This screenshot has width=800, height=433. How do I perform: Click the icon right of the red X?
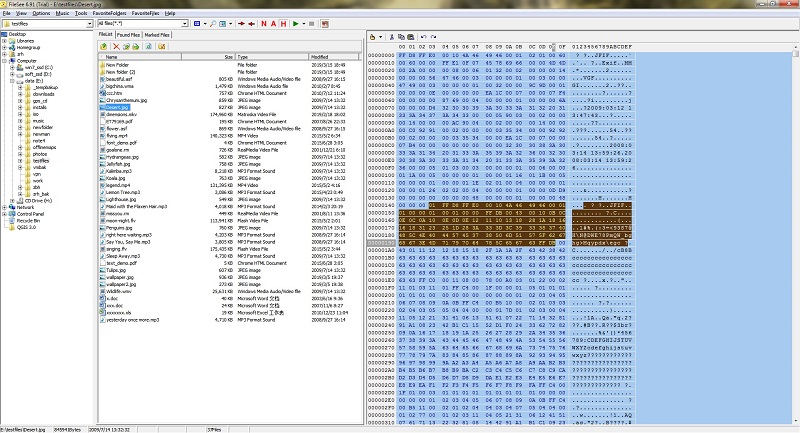coord(126,46)
